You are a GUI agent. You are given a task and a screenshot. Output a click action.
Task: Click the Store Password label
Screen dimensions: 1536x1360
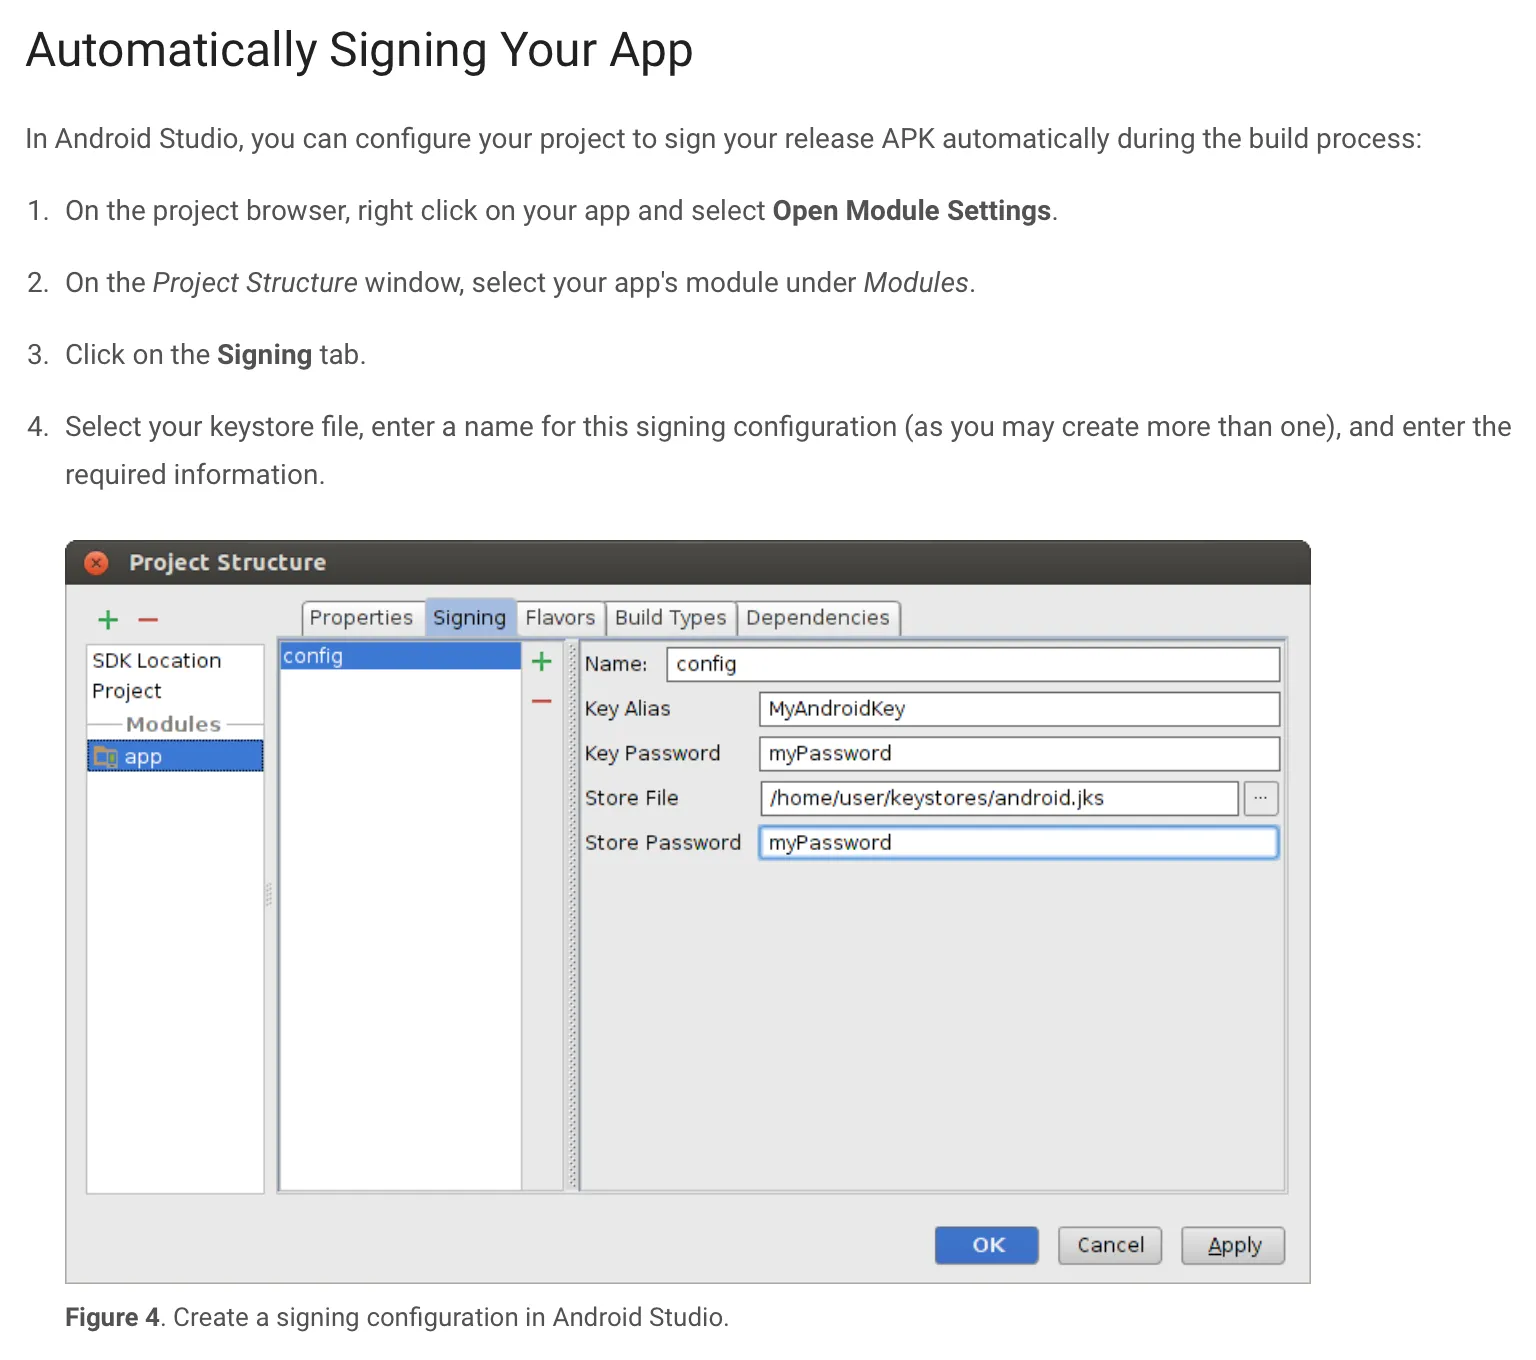click(663, 843)
